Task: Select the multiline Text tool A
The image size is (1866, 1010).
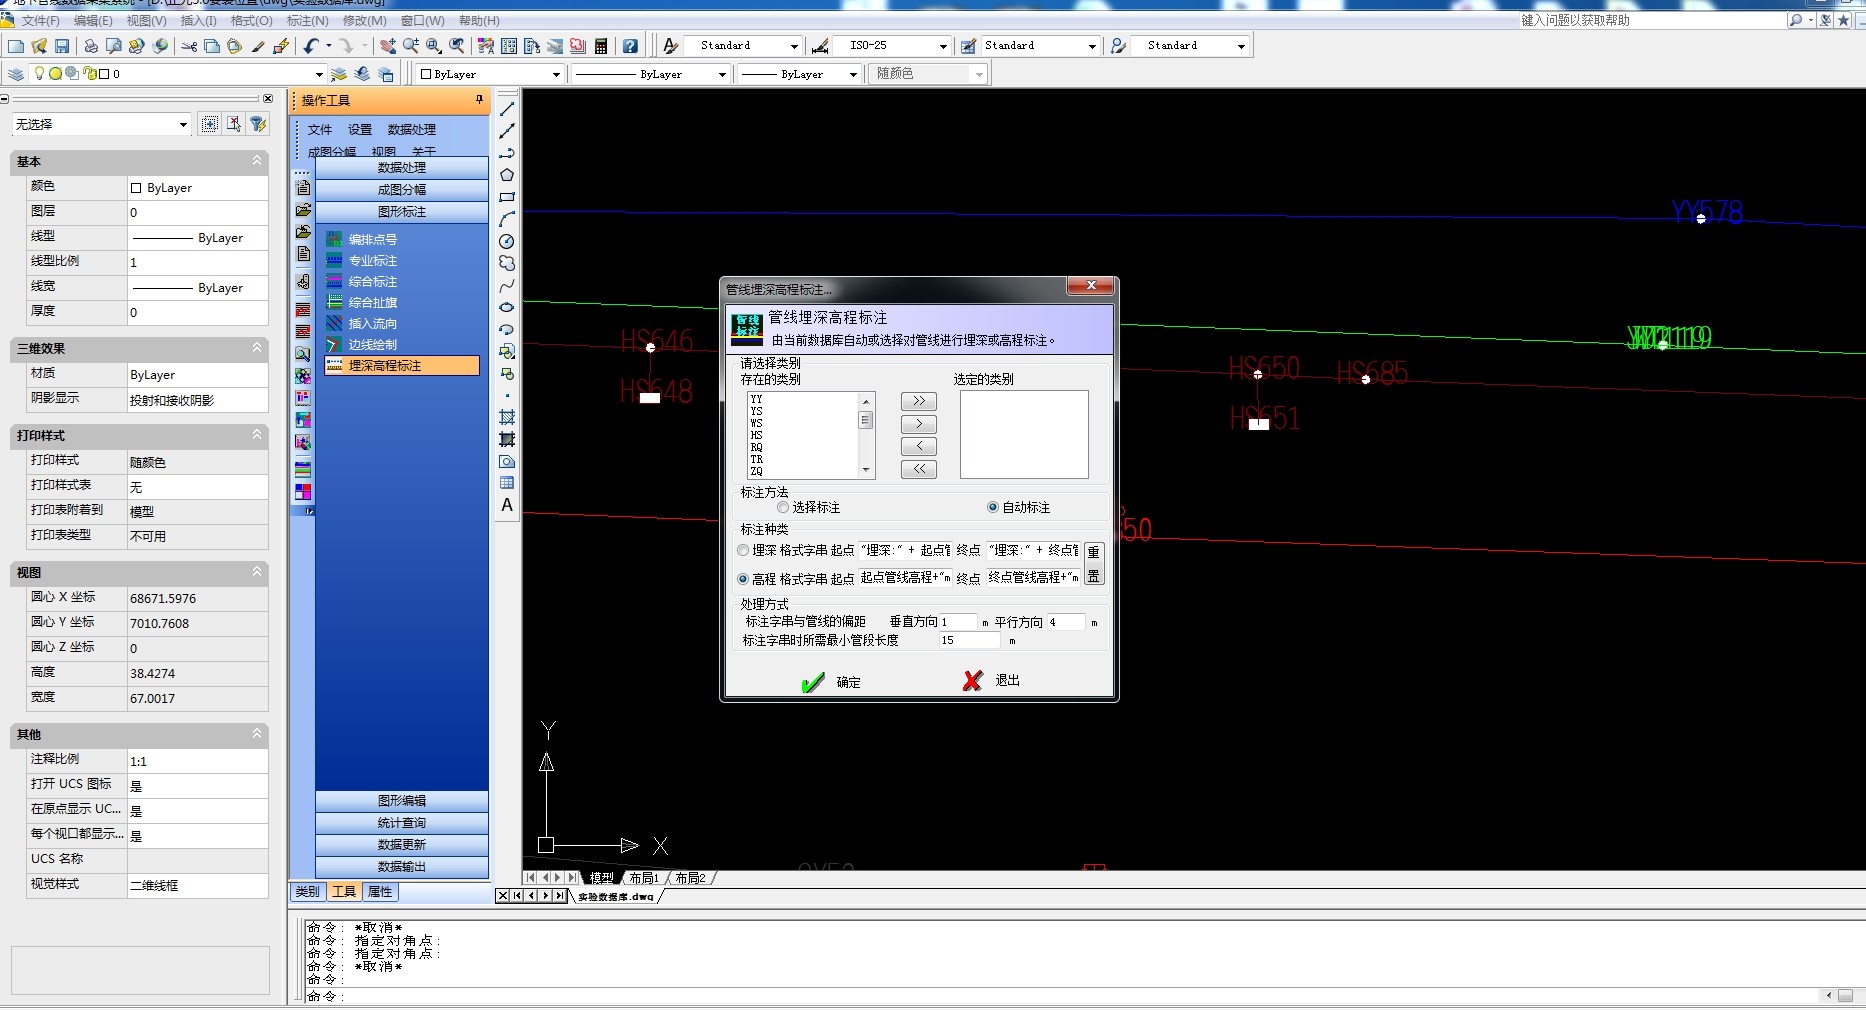Action: point(507,505)
